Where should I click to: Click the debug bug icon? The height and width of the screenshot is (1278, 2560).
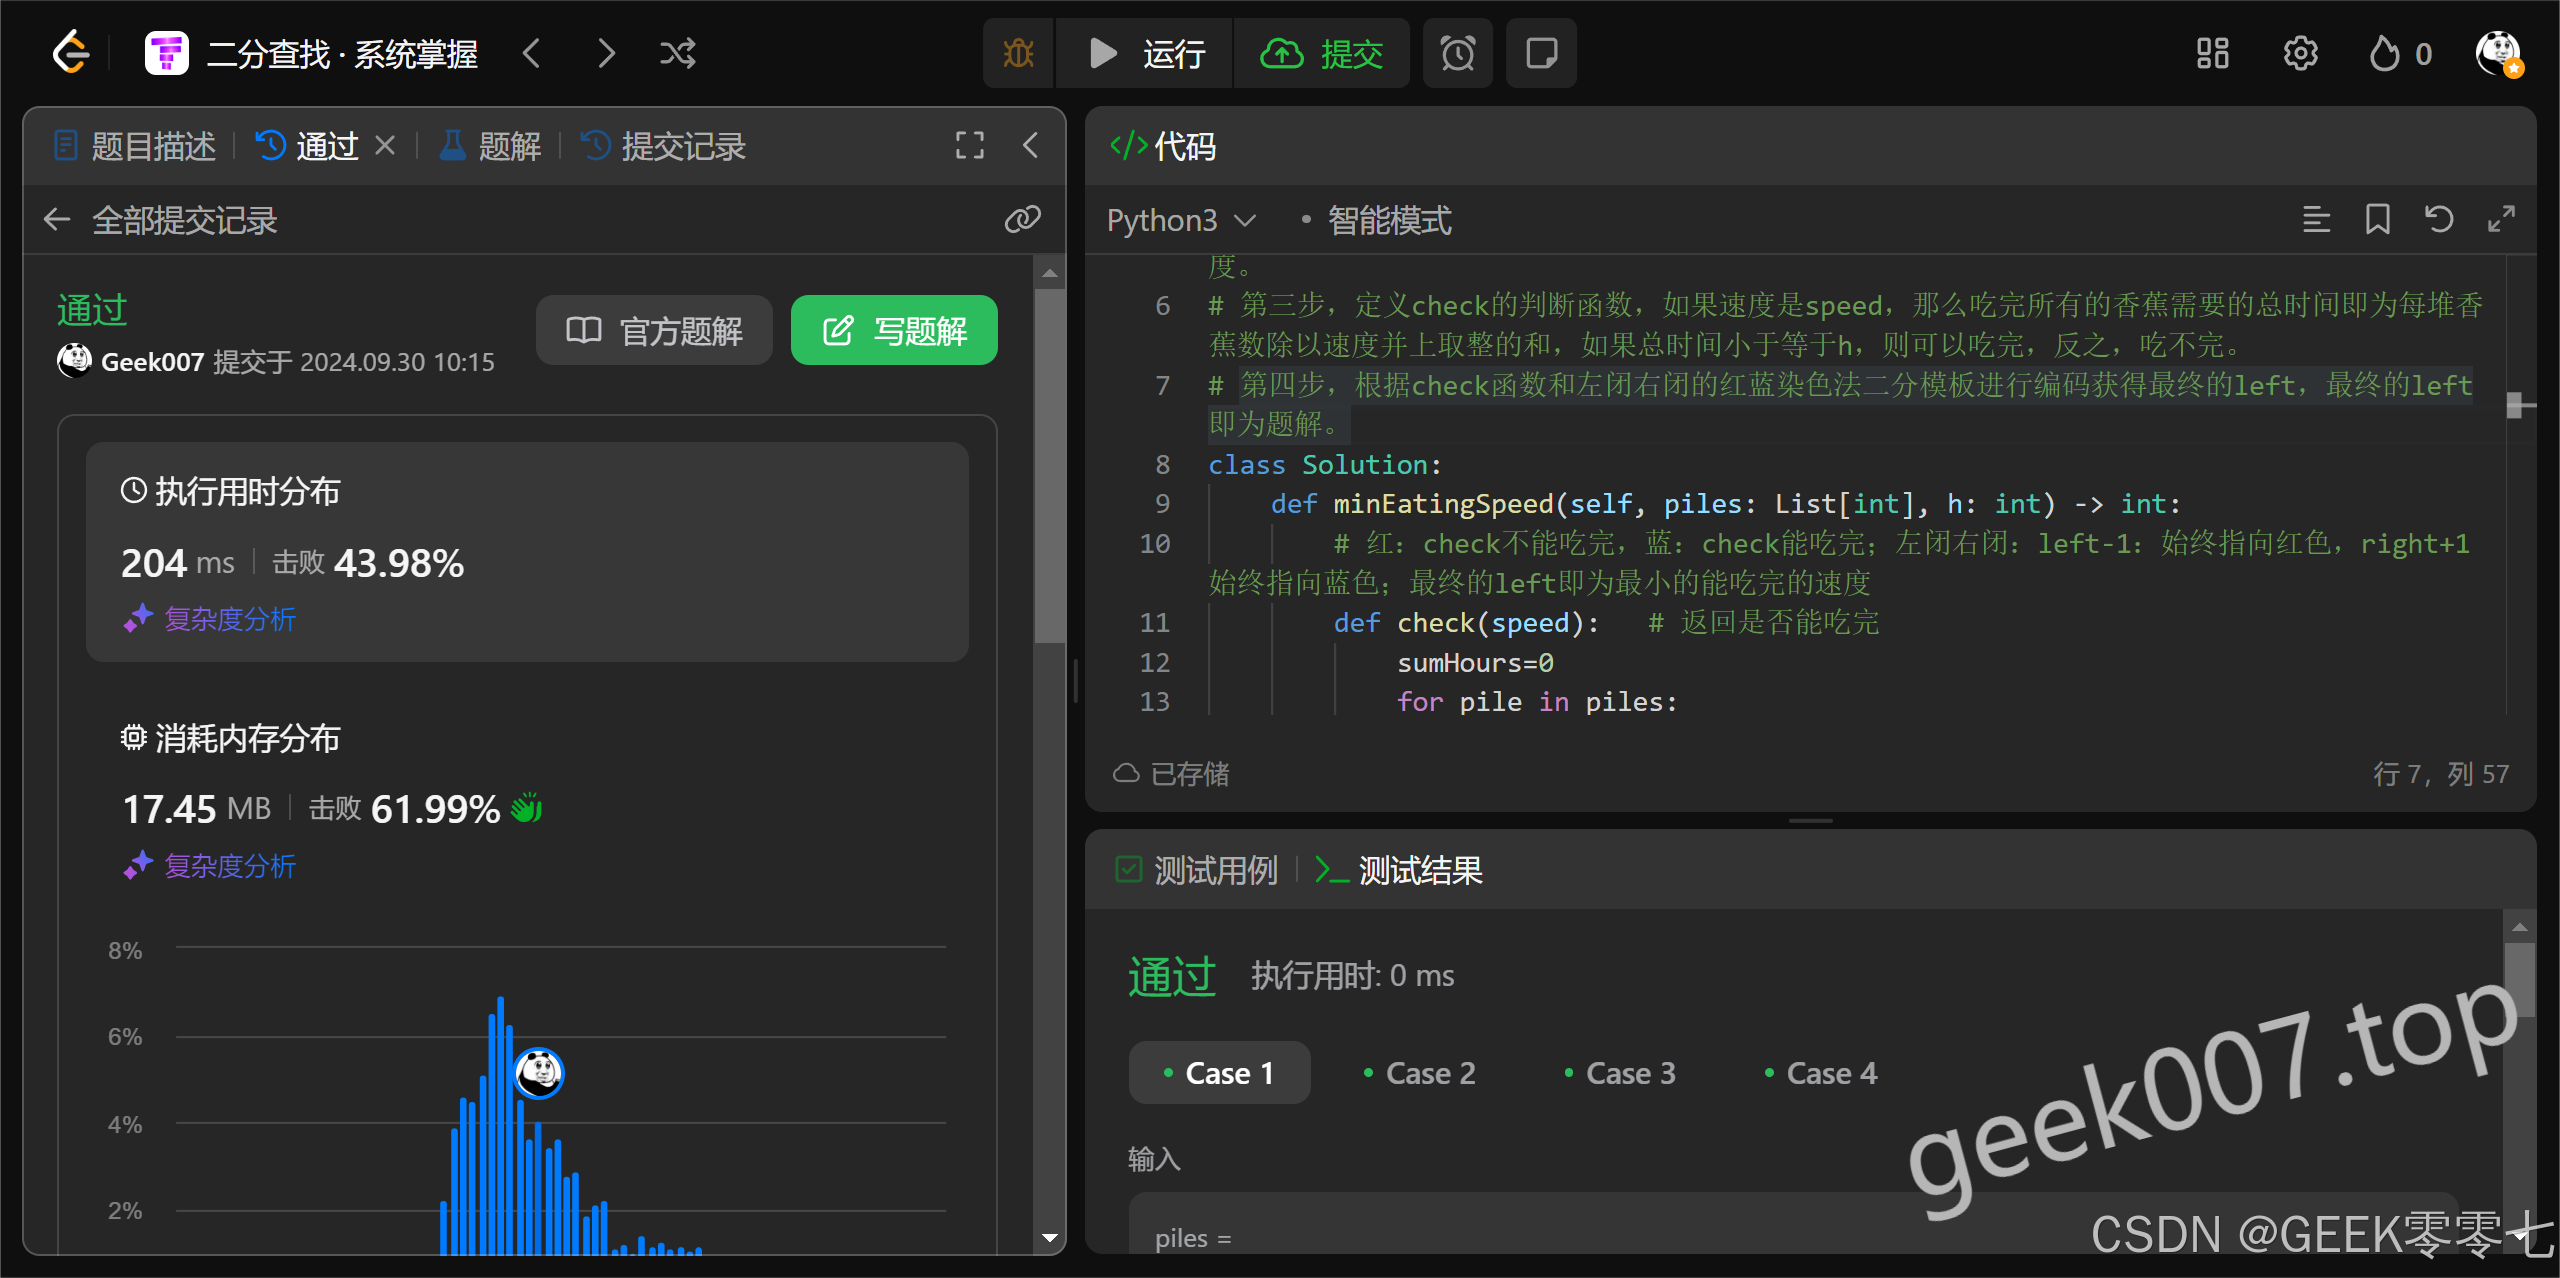coord(1018,53)
